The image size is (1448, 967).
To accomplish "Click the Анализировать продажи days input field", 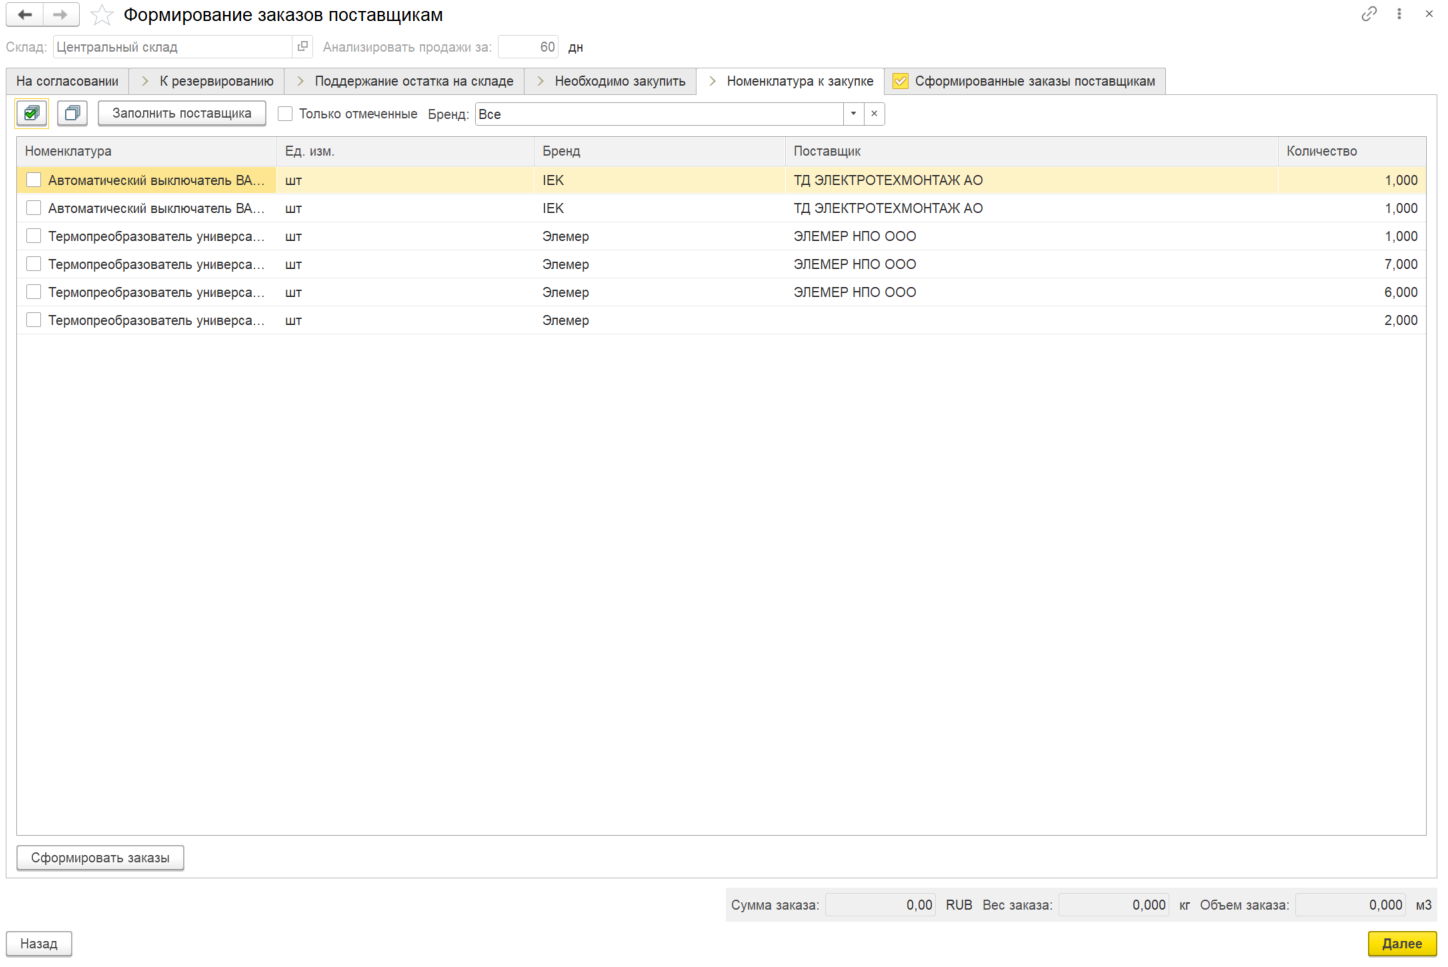I will 528,47.
